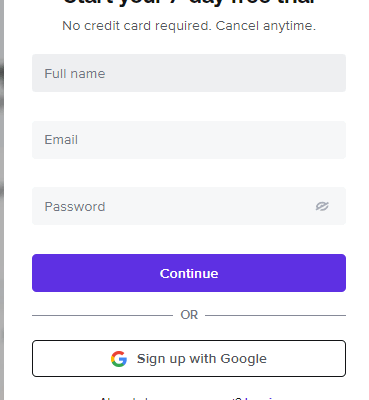The width and height of the screenshot is (369, 400).
Task: Click the Sign up with Google text label
Action: pyautogui.click(x=202, y=359)
